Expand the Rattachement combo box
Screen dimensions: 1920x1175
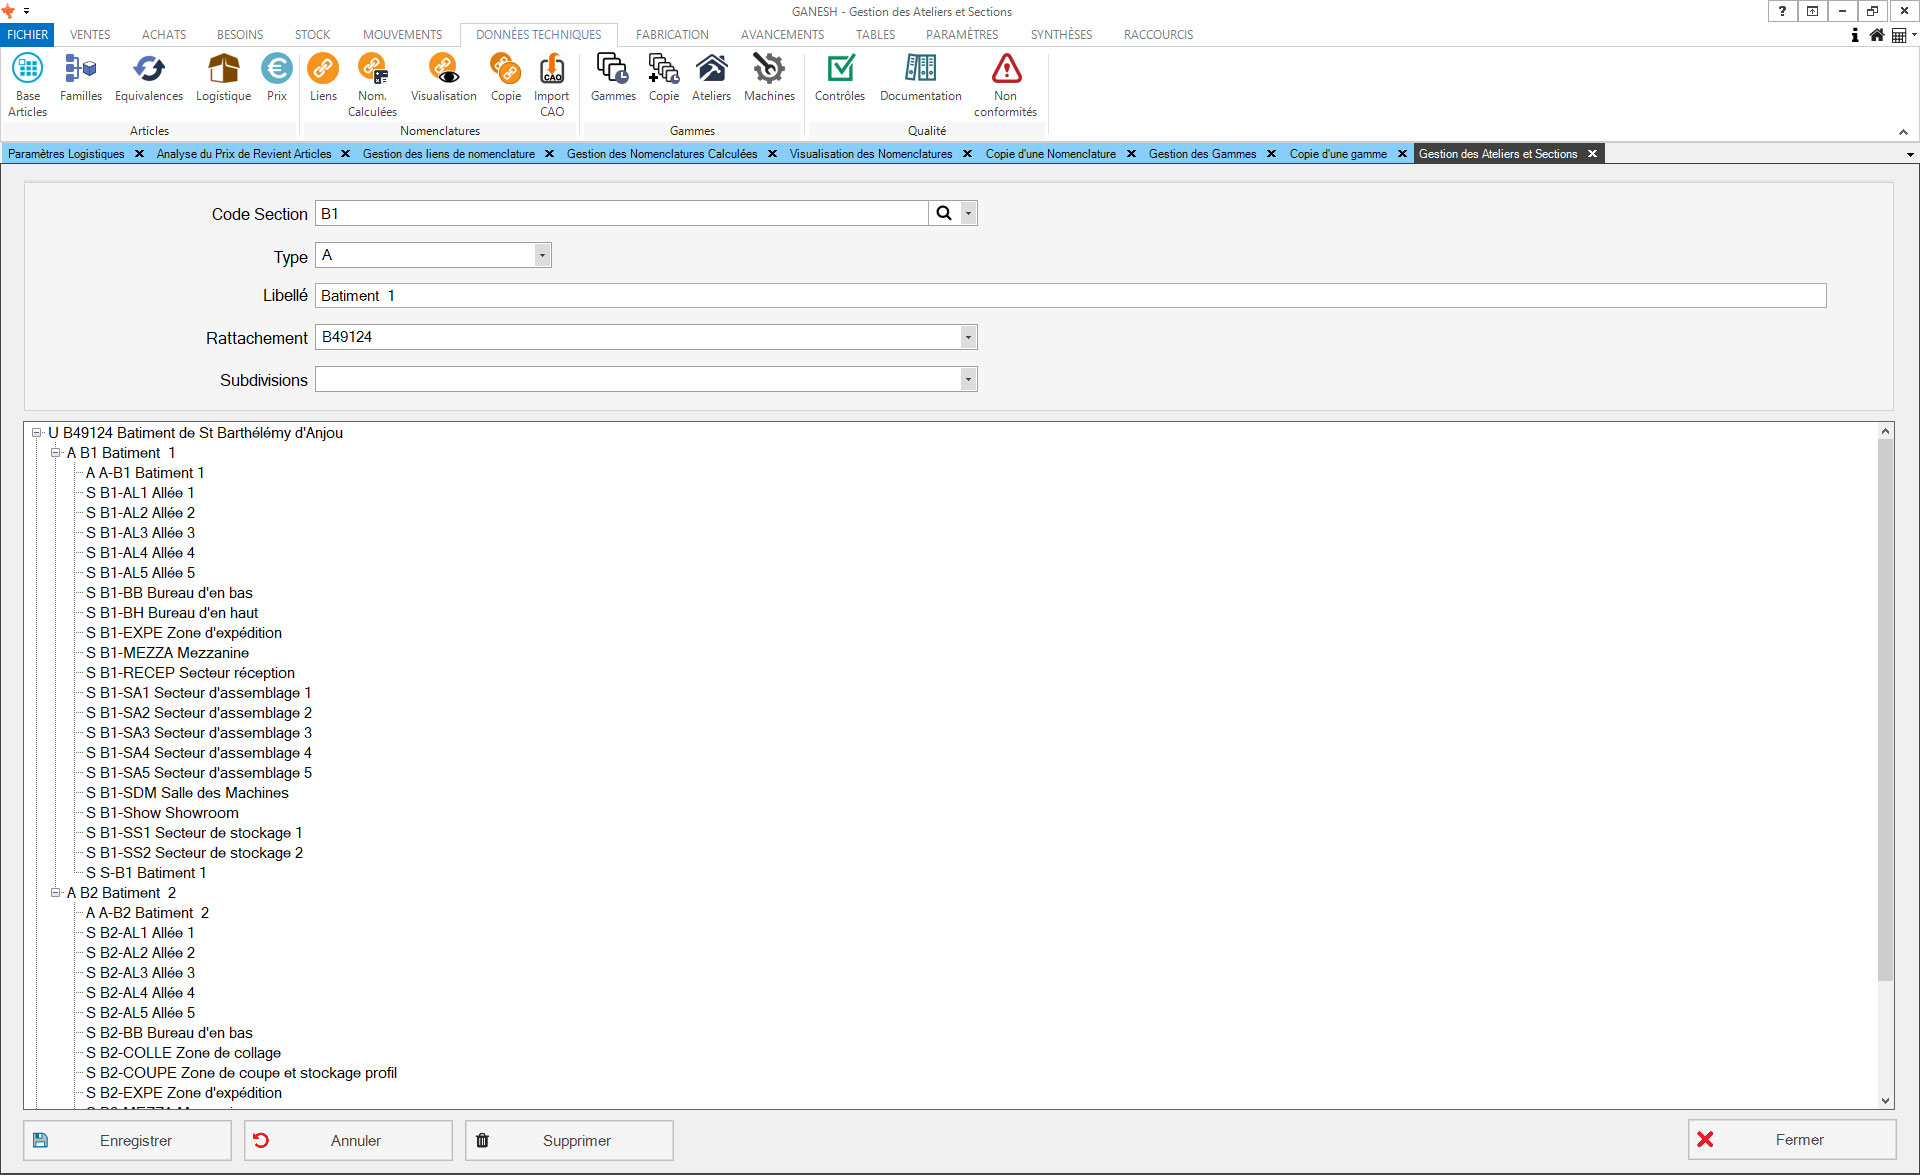[x=967, y=338]
